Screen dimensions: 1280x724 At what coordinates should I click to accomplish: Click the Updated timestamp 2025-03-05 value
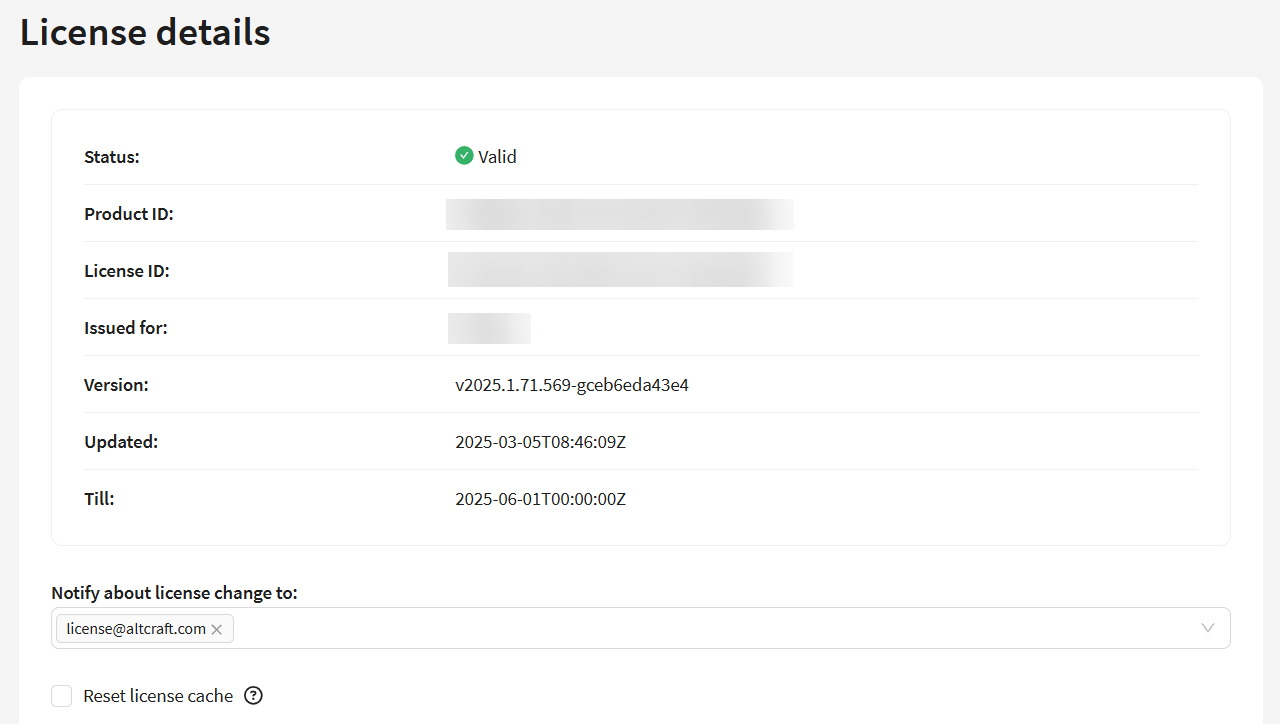click(540, 442)
